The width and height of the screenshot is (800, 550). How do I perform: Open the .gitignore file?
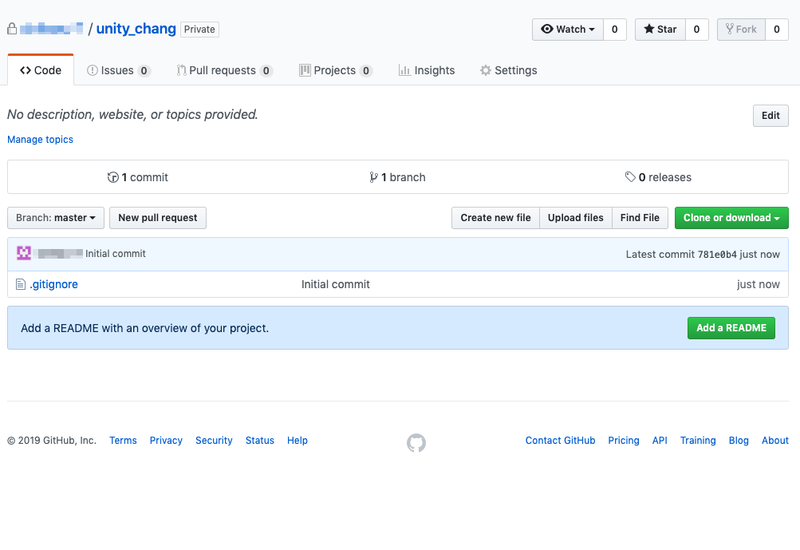pyautogui.click(x=54, y=284)
